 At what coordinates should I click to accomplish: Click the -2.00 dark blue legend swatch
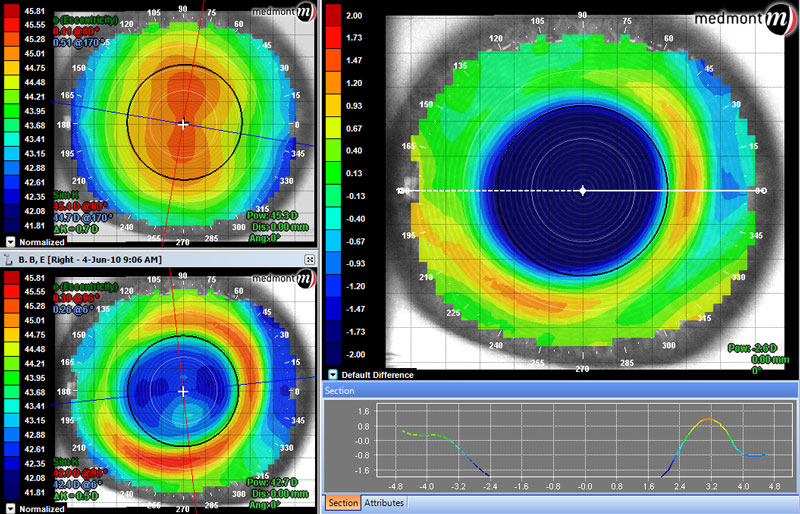tap(333, 354)
